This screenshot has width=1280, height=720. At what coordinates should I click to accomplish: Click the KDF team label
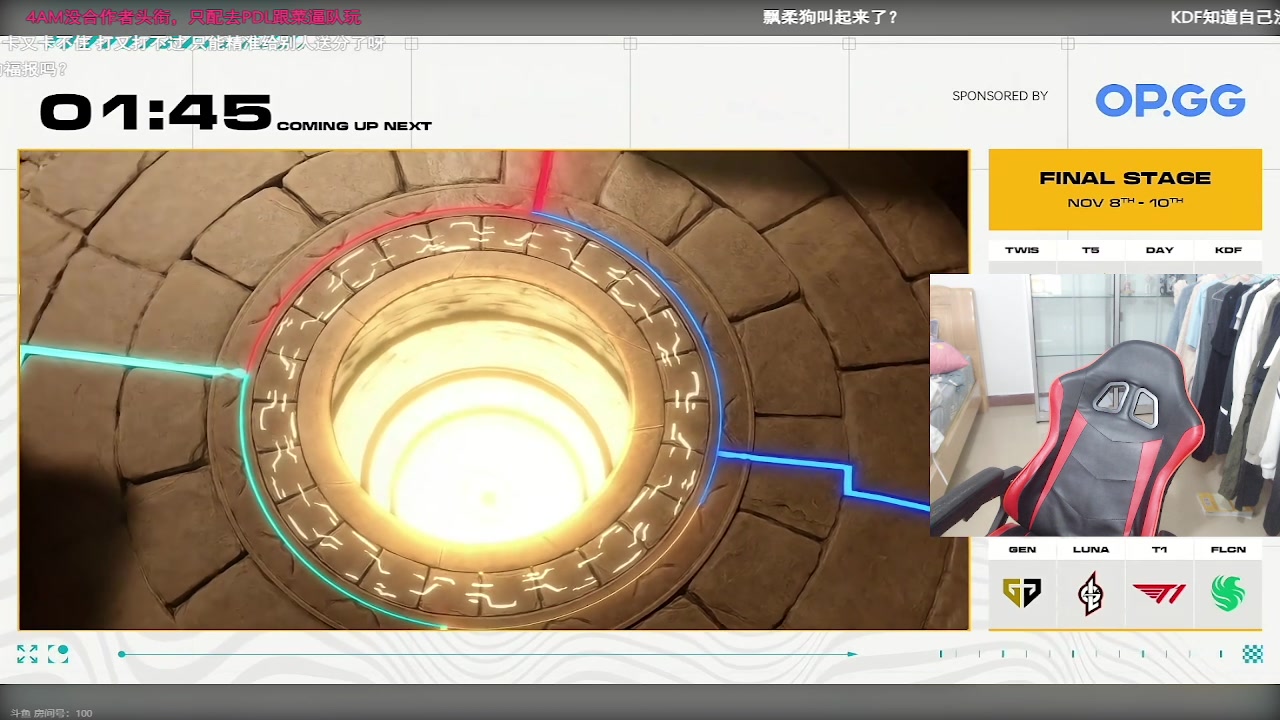1228,250
